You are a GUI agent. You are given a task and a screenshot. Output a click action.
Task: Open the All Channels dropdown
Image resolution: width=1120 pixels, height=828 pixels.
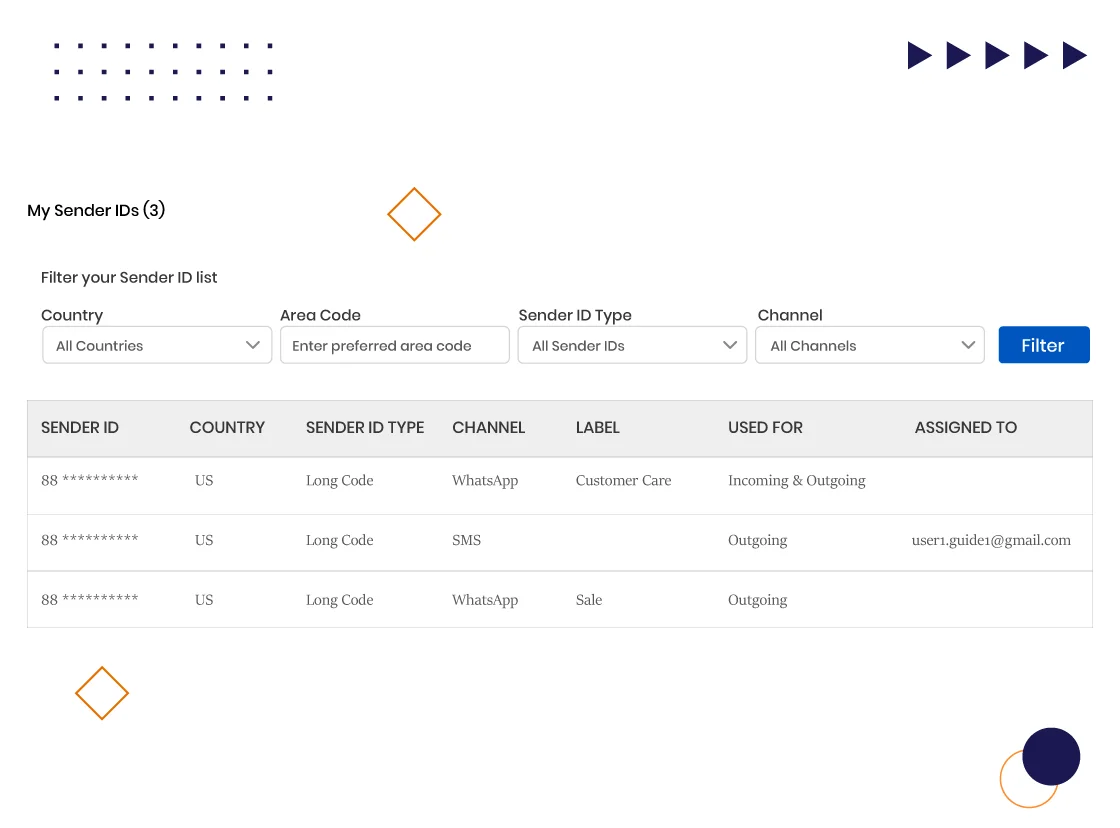point(868,346)
